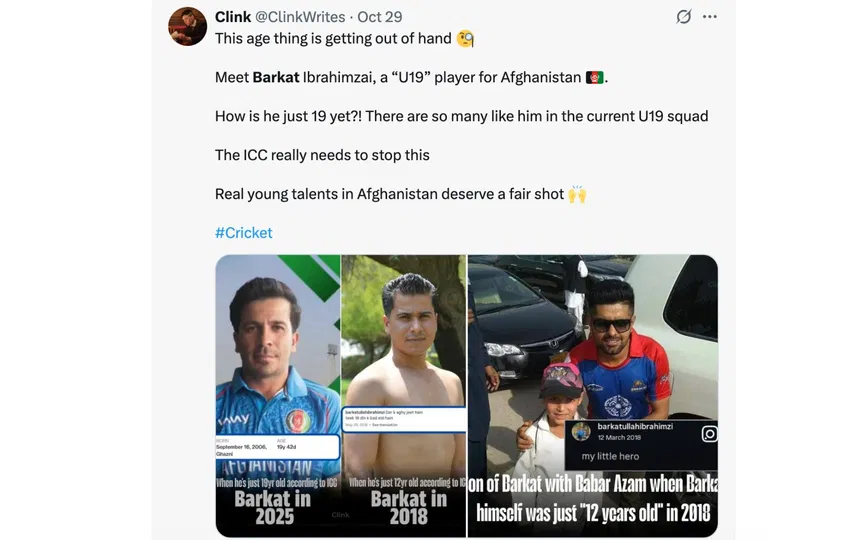864x540 pixels.
Task: Click the bold word Barkat in tweet
Action: tap(276, 77)
